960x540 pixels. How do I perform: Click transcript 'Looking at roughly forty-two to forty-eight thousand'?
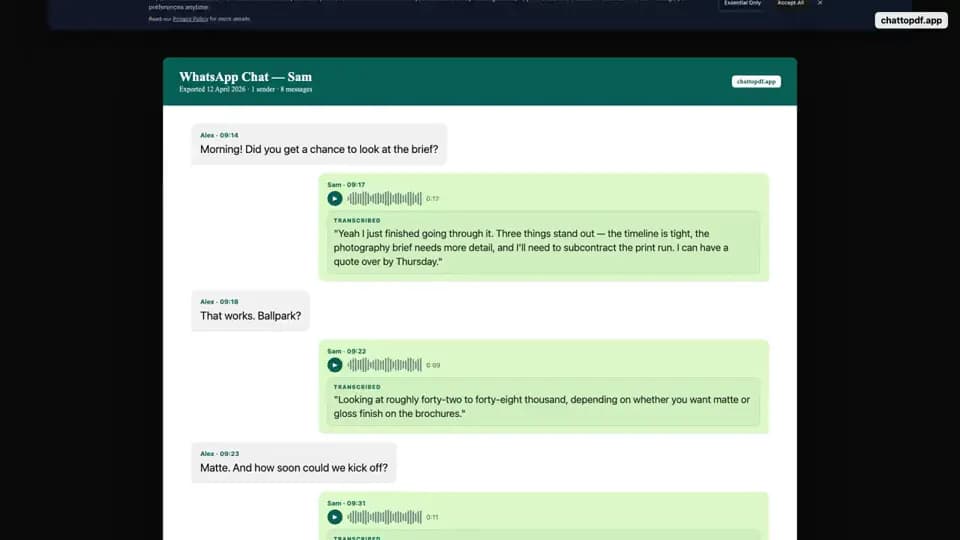click(542, 407)
